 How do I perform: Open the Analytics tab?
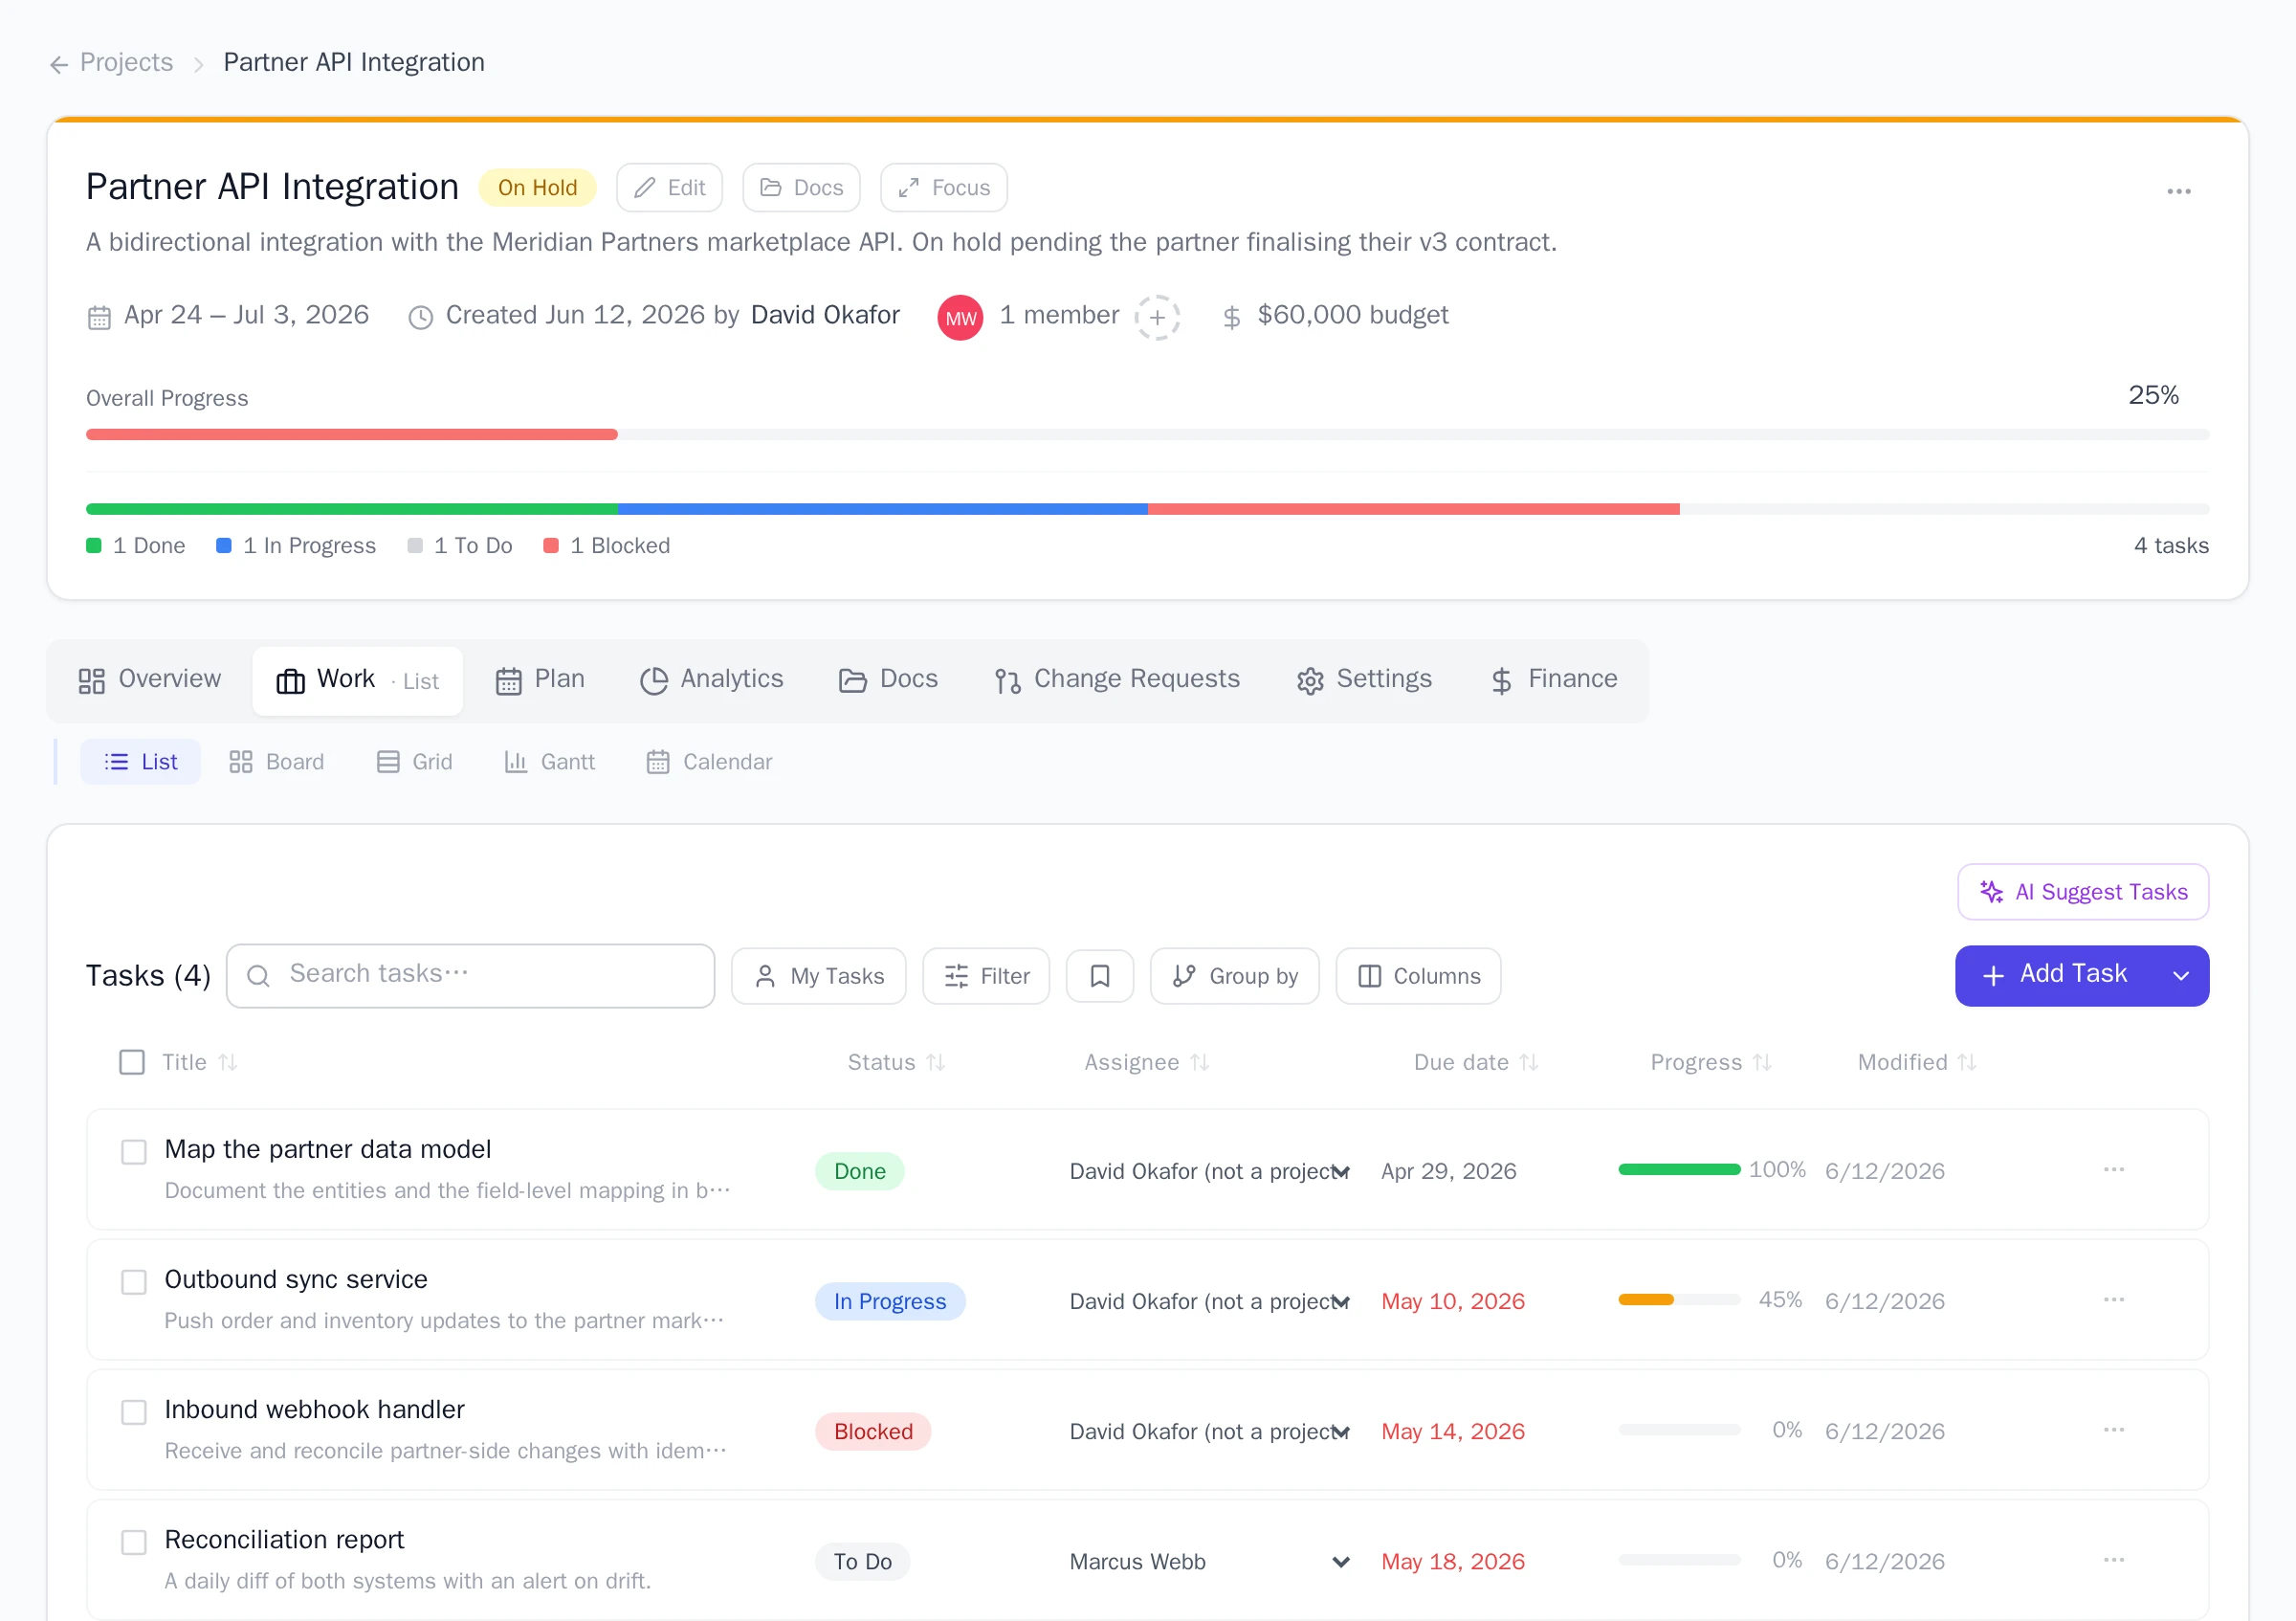click(712, 680)
